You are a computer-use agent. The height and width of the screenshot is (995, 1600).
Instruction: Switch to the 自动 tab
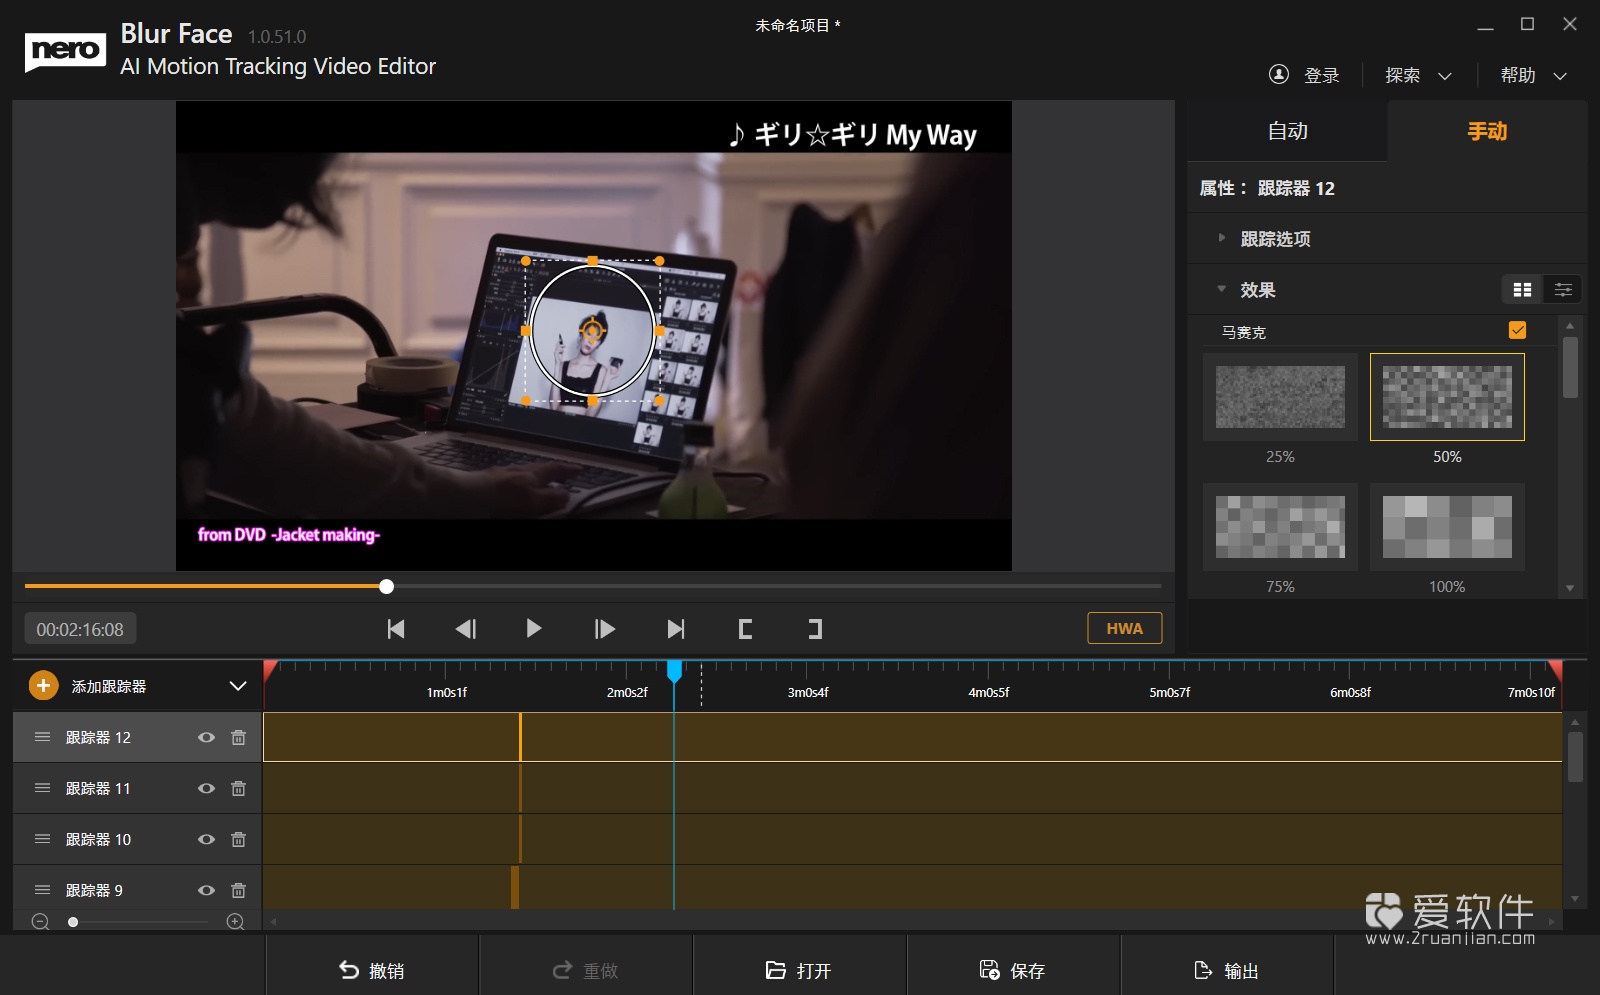tap(1287, 131)
